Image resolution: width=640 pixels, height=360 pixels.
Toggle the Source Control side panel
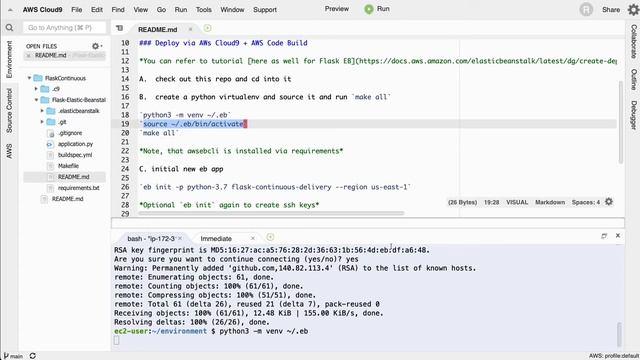pos(9,110)
